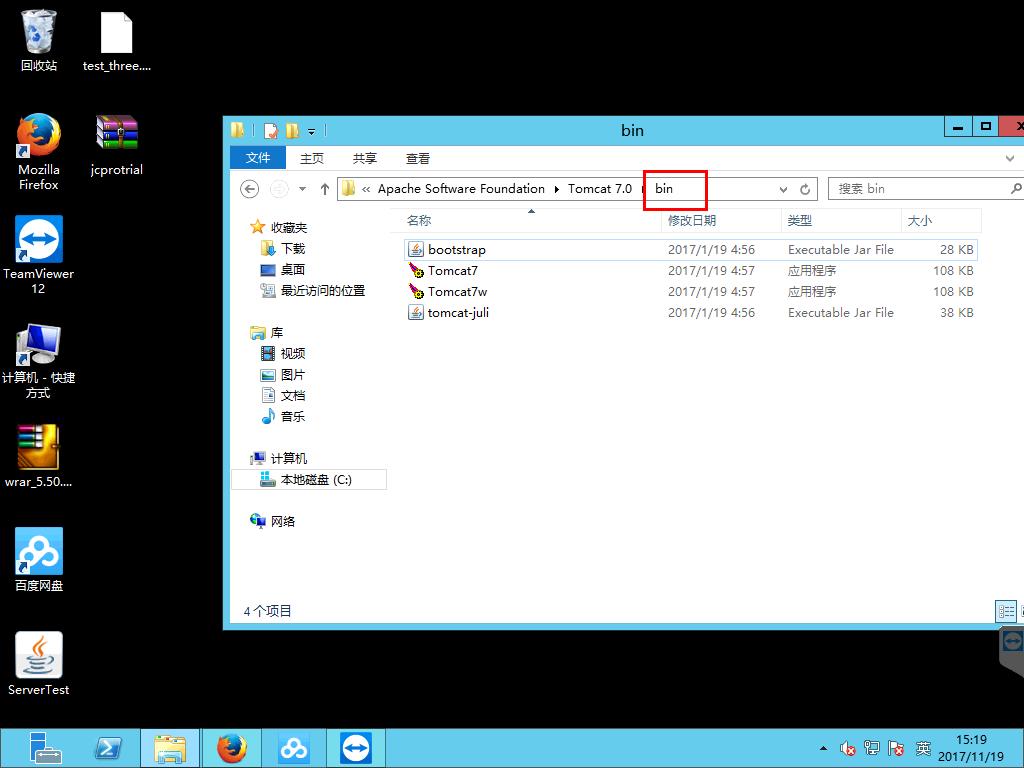Open the recent locations dropdown arrow
The width and height of the screenshot is (1024, 768).
302,189
